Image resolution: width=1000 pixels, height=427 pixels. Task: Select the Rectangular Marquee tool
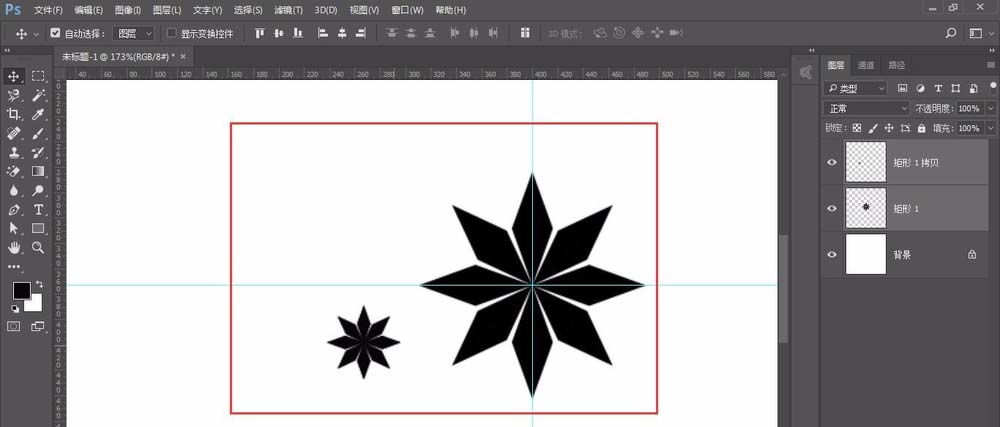[38, 76]
